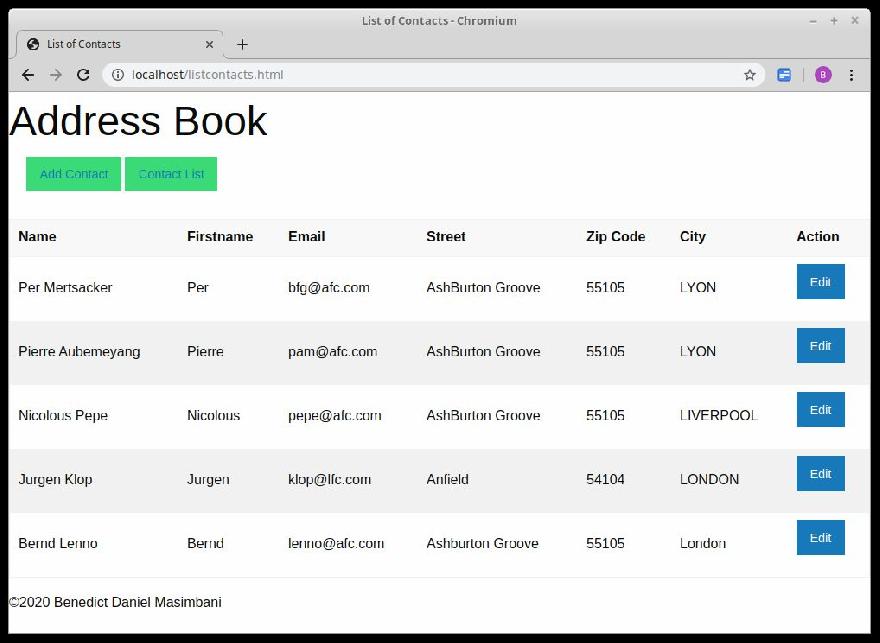Click the email pam@afc.com
880x643 pixels.
coord(332,351)
